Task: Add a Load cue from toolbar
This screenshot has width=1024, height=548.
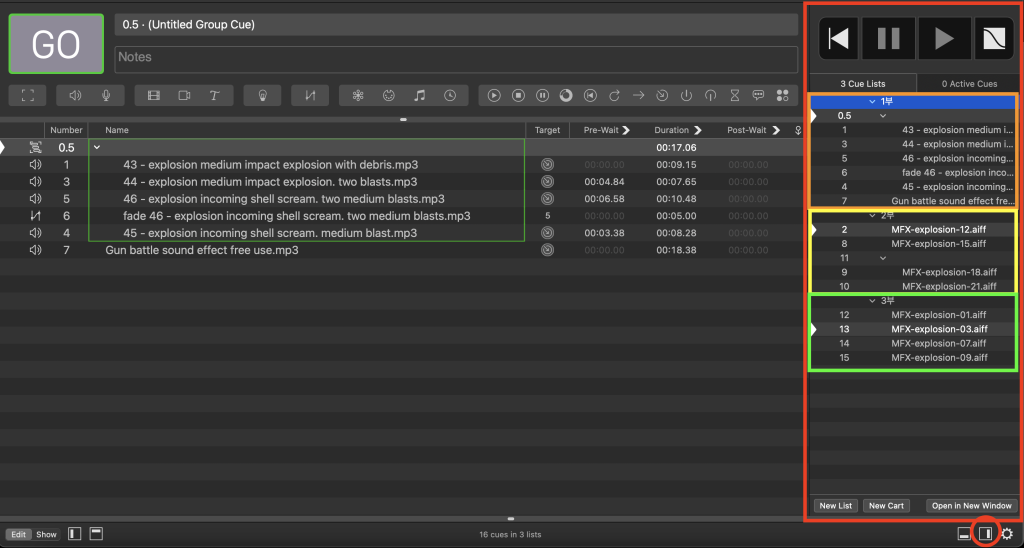Action: tap(566, 95)
